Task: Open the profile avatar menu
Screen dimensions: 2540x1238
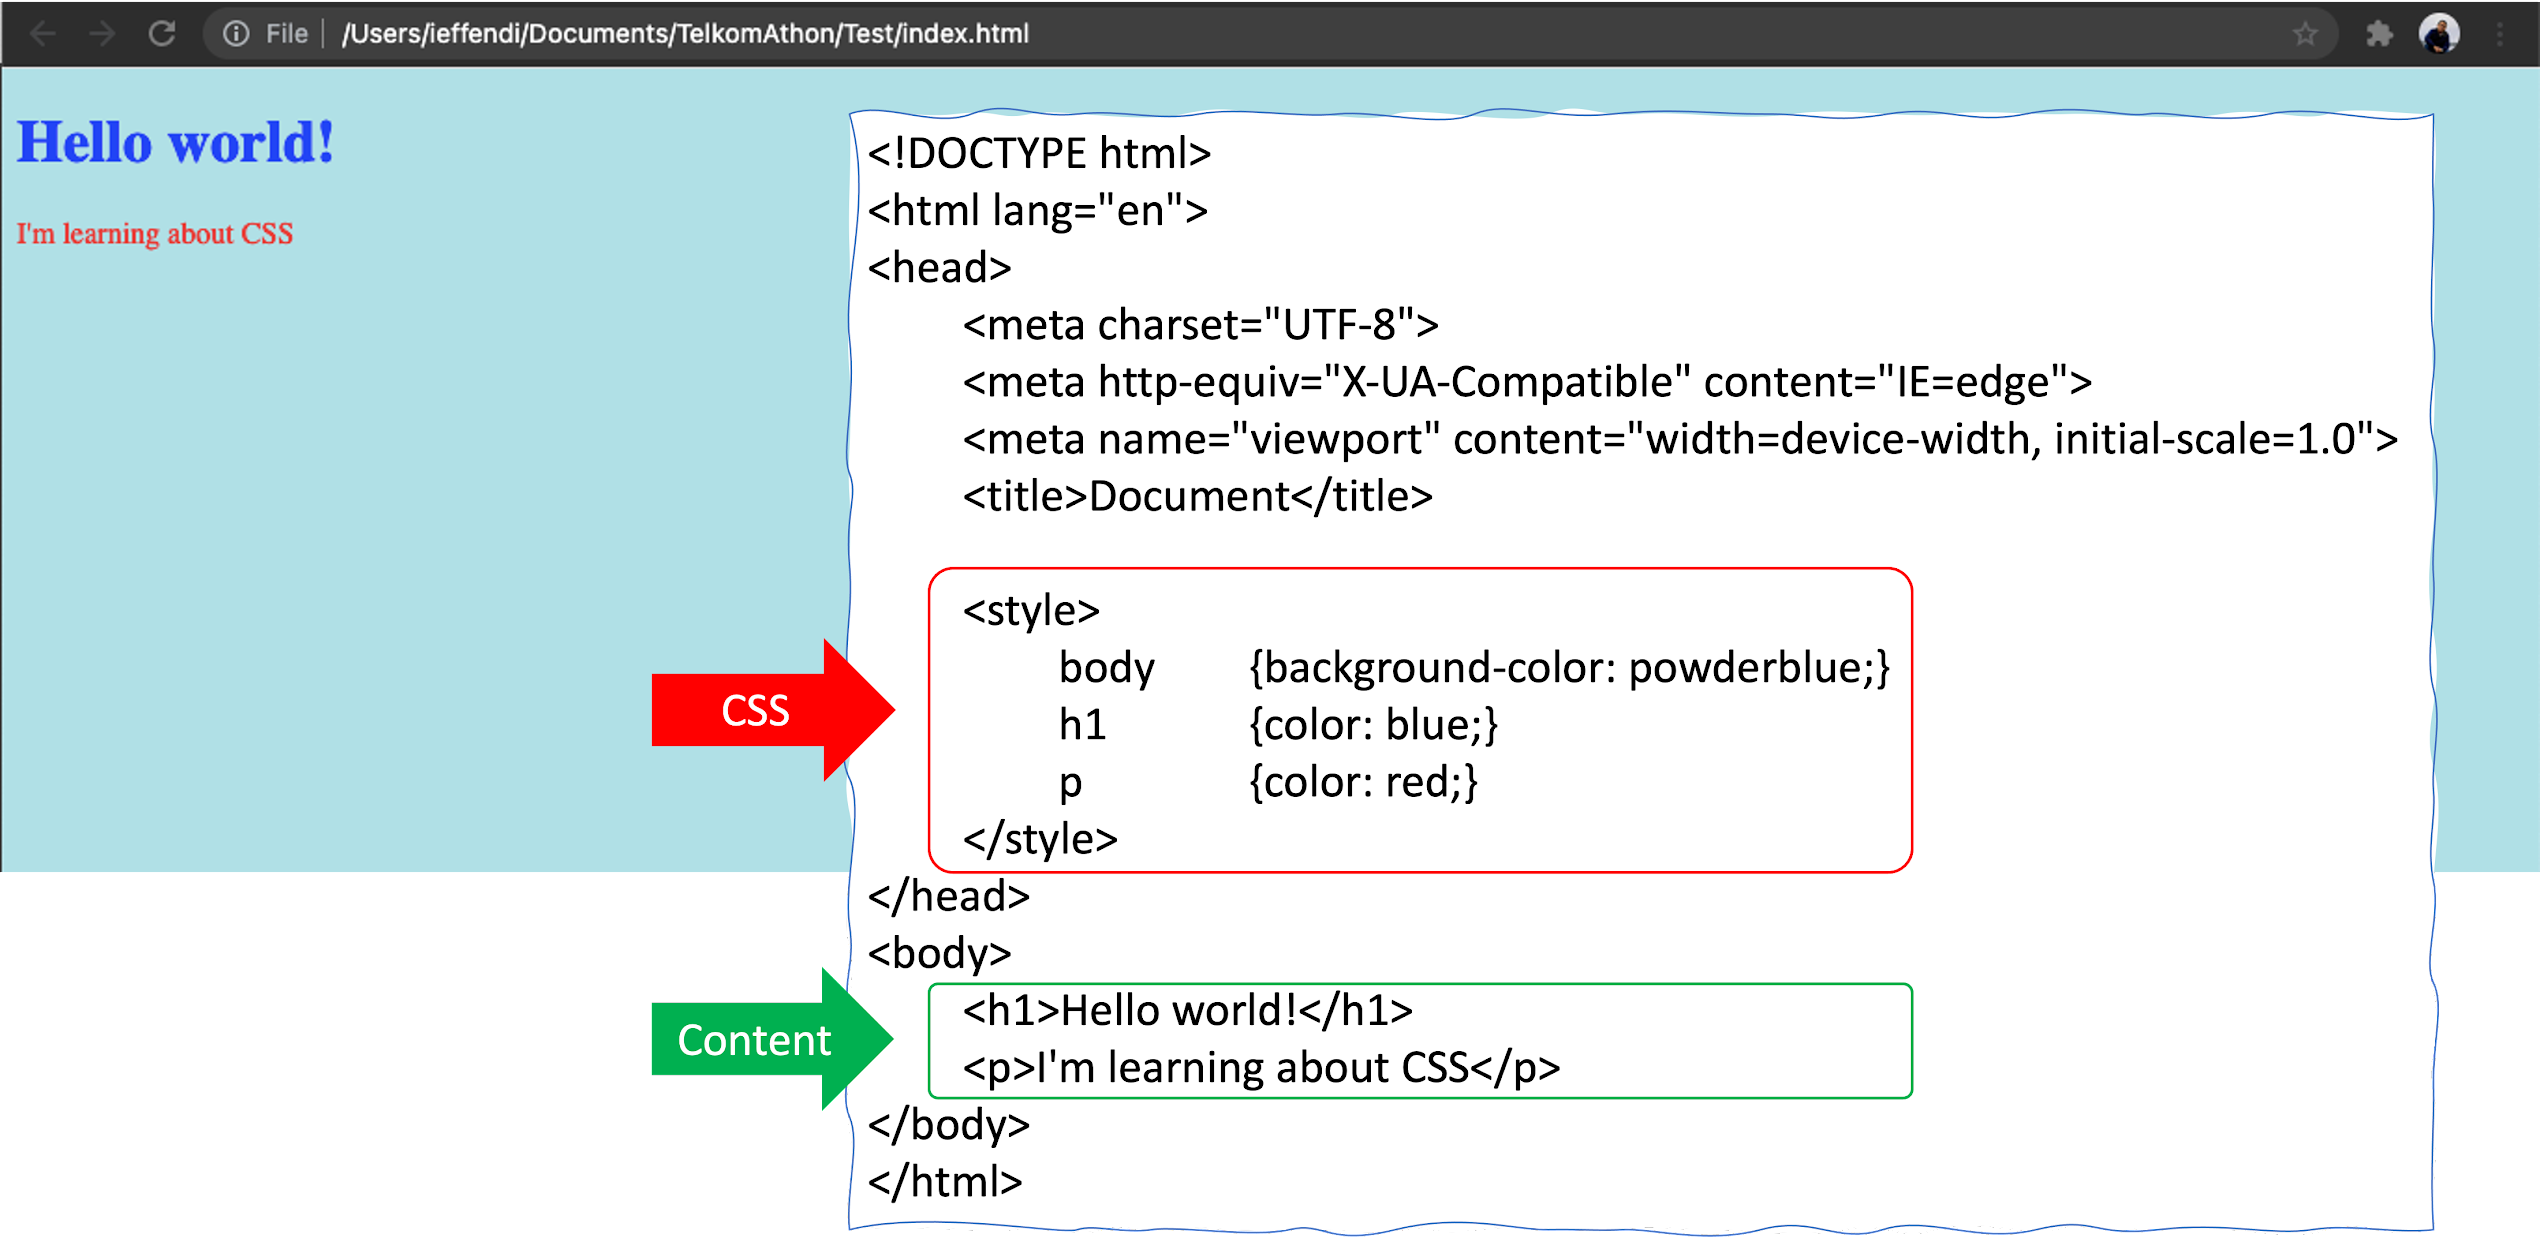Action: coord(2438,34)
